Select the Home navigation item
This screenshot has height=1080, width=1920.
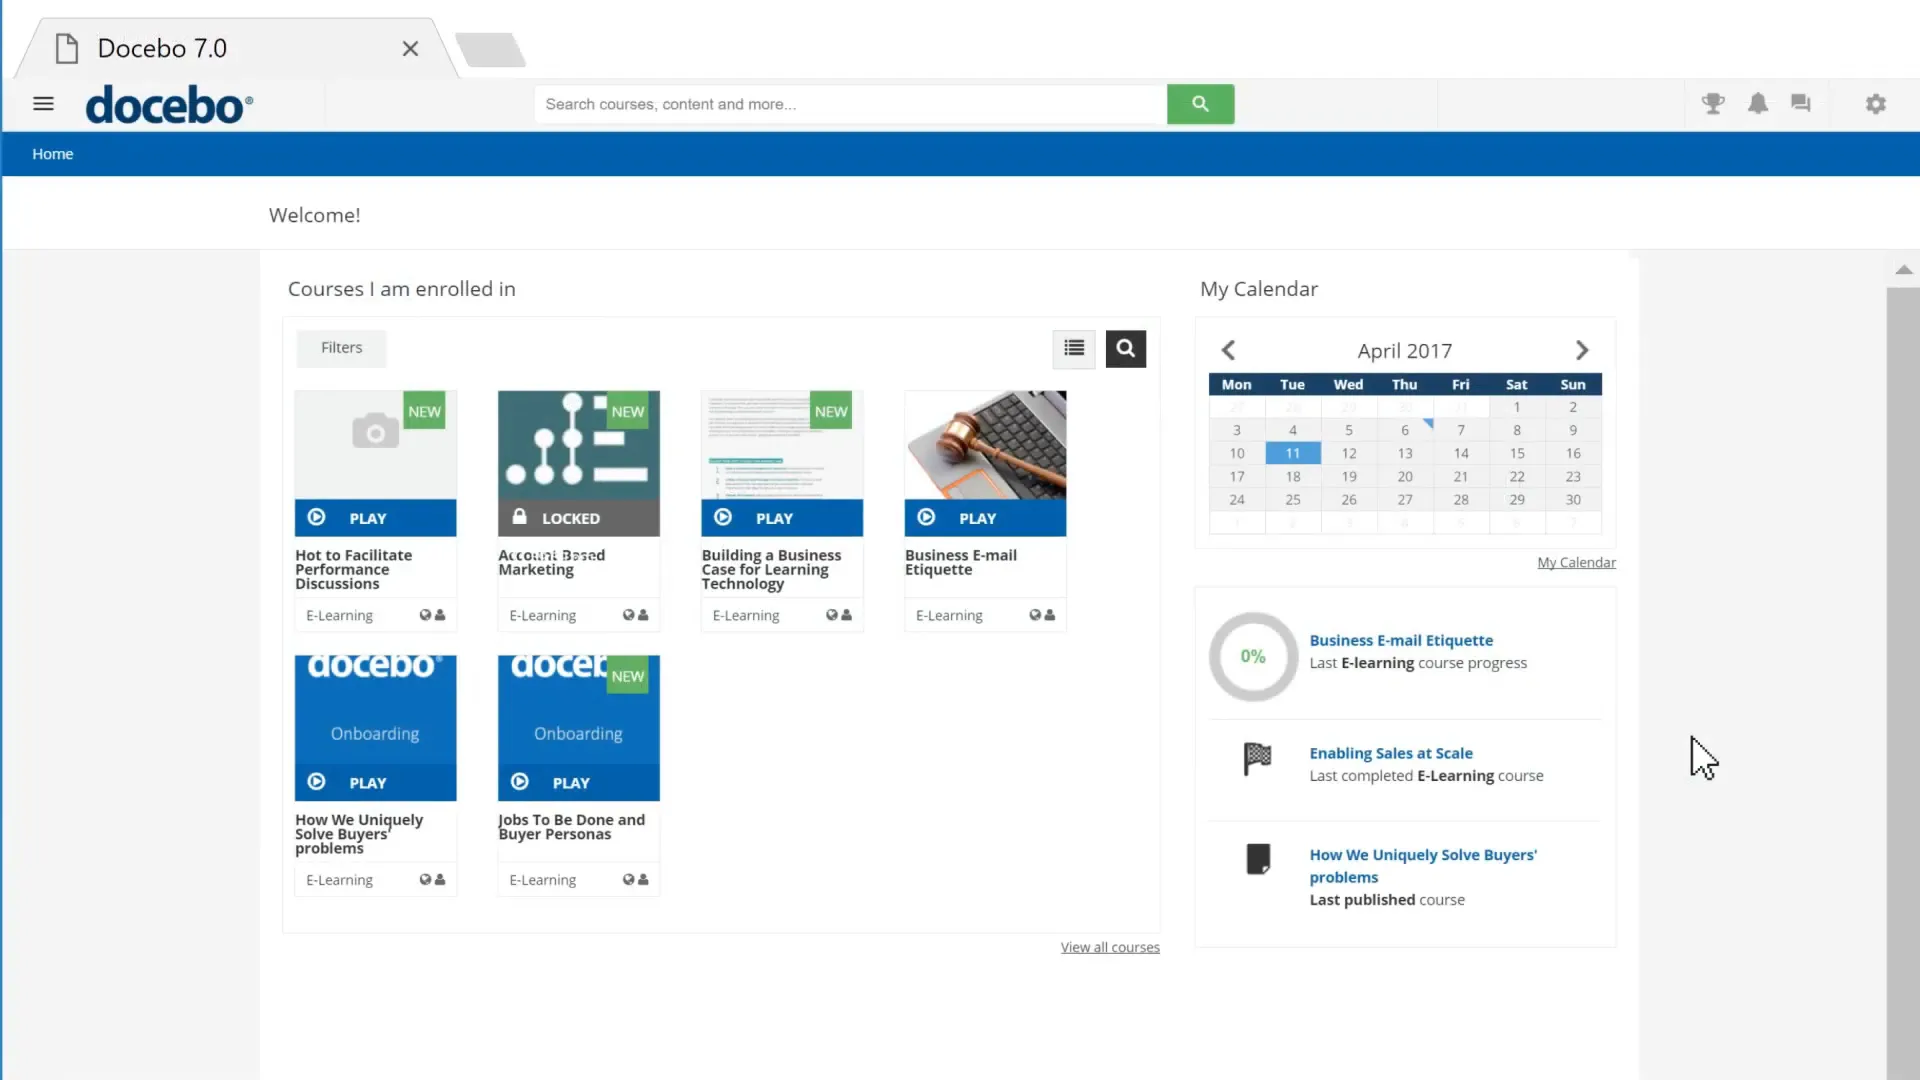coord(52,153)
